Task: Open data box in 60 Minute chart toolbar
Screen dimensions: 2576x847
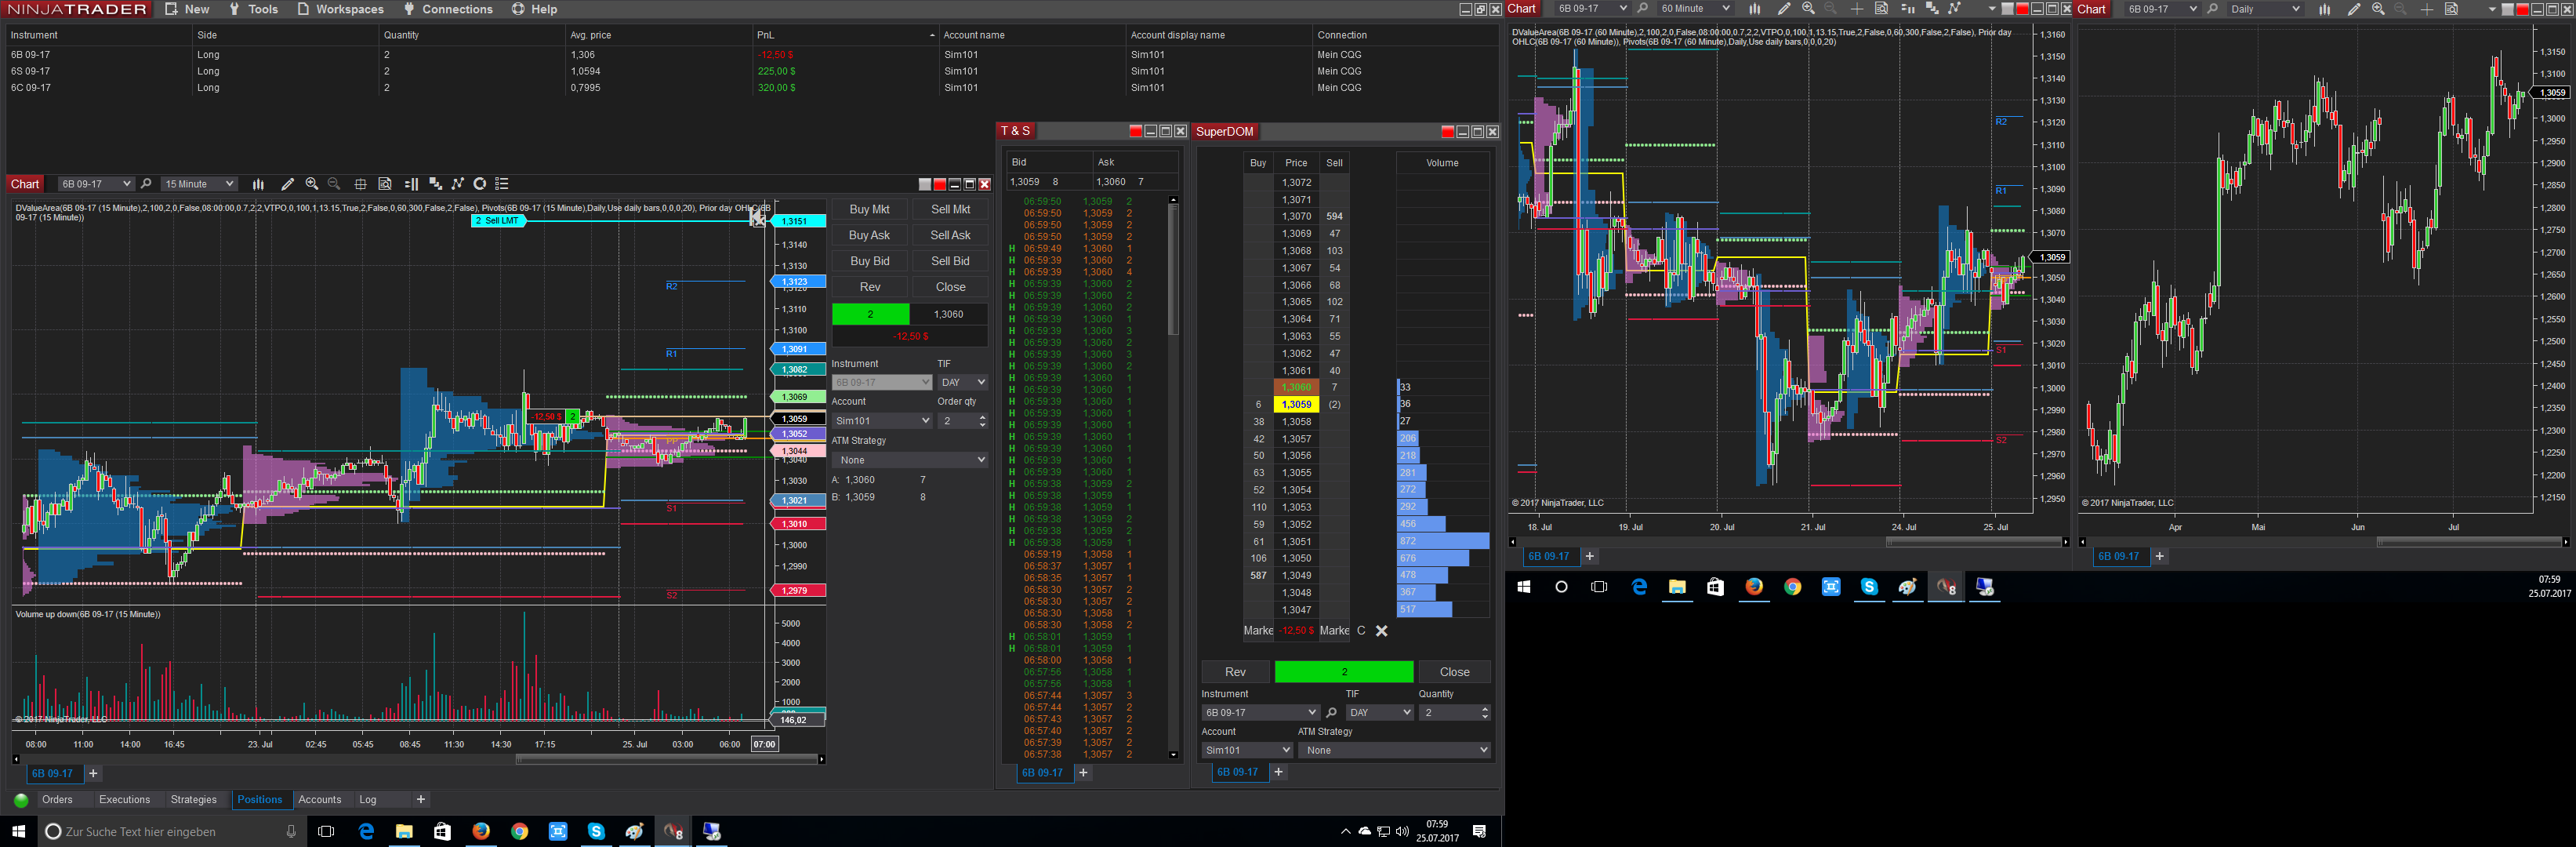Action: [x=1881, y=9]
